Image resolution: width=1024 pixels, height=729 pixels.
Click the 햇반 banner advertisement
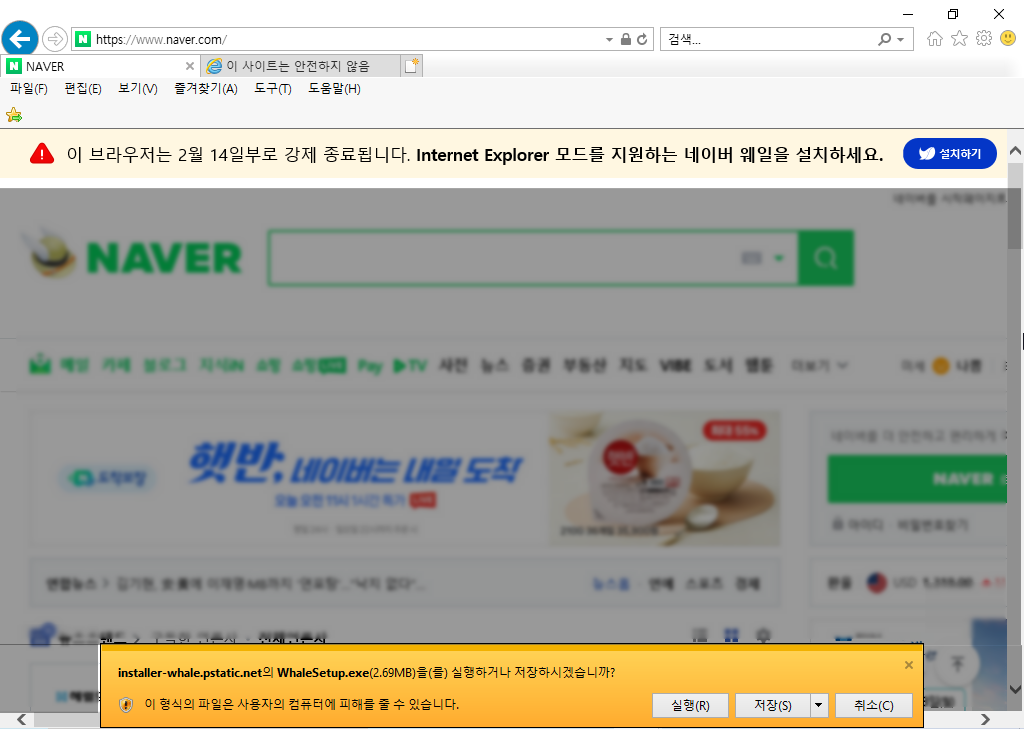tap(405, 478)
